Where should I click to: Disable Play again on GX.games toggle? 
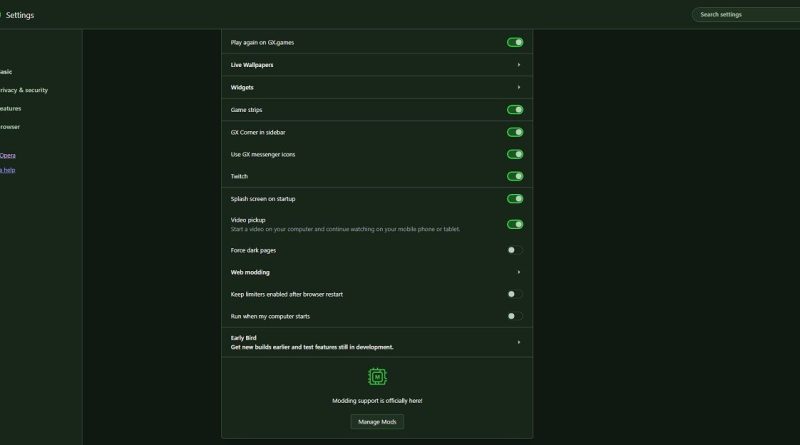click(x=515, y=42)
